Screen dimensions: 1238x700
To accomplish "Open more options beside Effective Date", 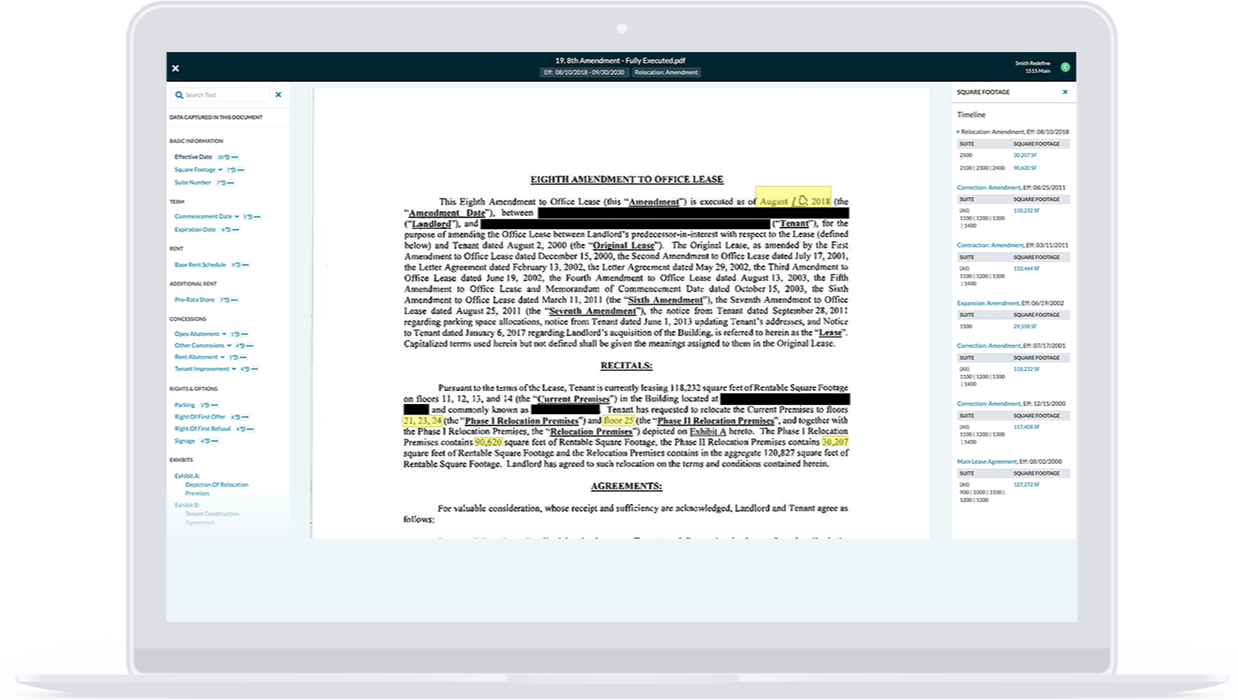I will [235, 157].
